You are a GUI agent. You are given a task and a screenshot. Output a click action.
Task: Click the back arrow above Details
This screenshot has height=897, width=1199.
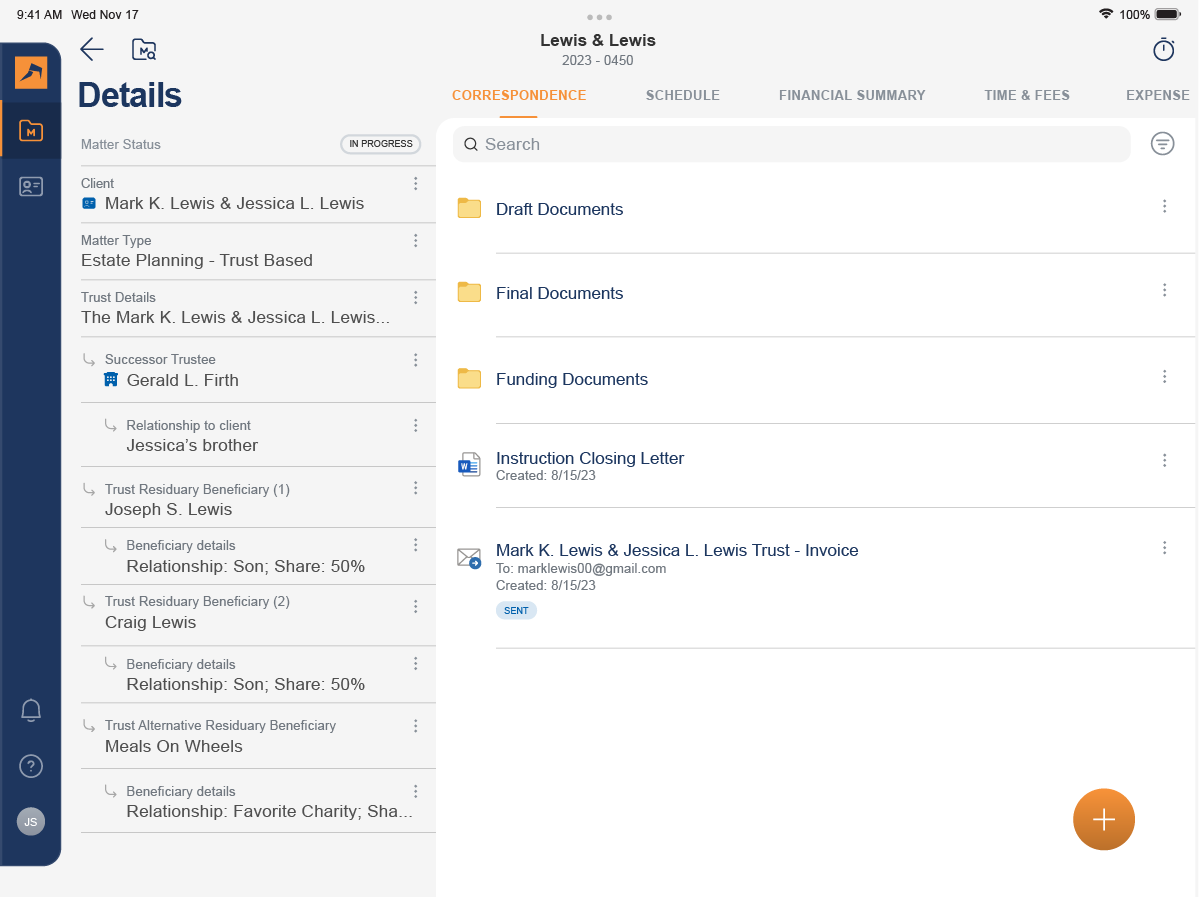tap(91, 49)
